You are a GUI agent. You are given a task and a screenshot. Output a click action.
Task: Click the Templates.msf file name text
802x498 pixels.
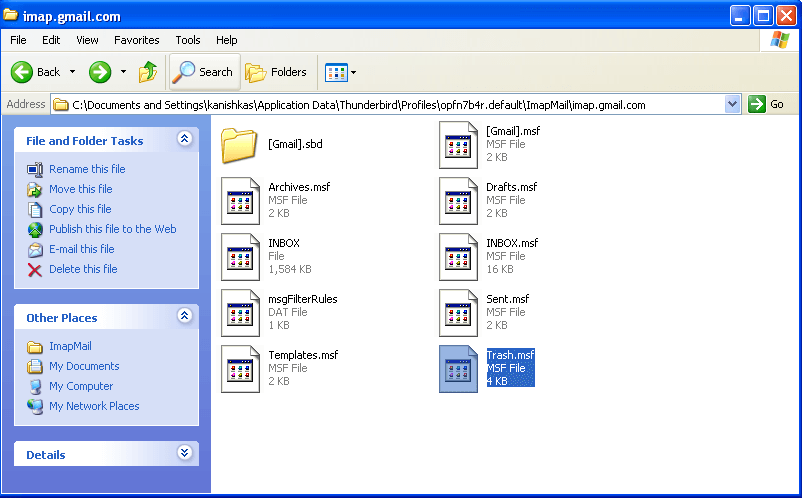click(x=303, y=355)
